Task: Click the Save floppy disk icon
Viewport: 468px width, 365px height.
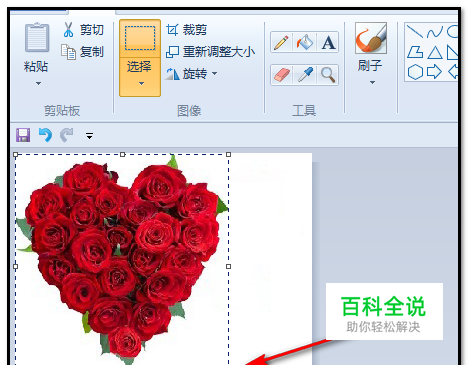Action: pyautogui.click(x=23, y=135)
